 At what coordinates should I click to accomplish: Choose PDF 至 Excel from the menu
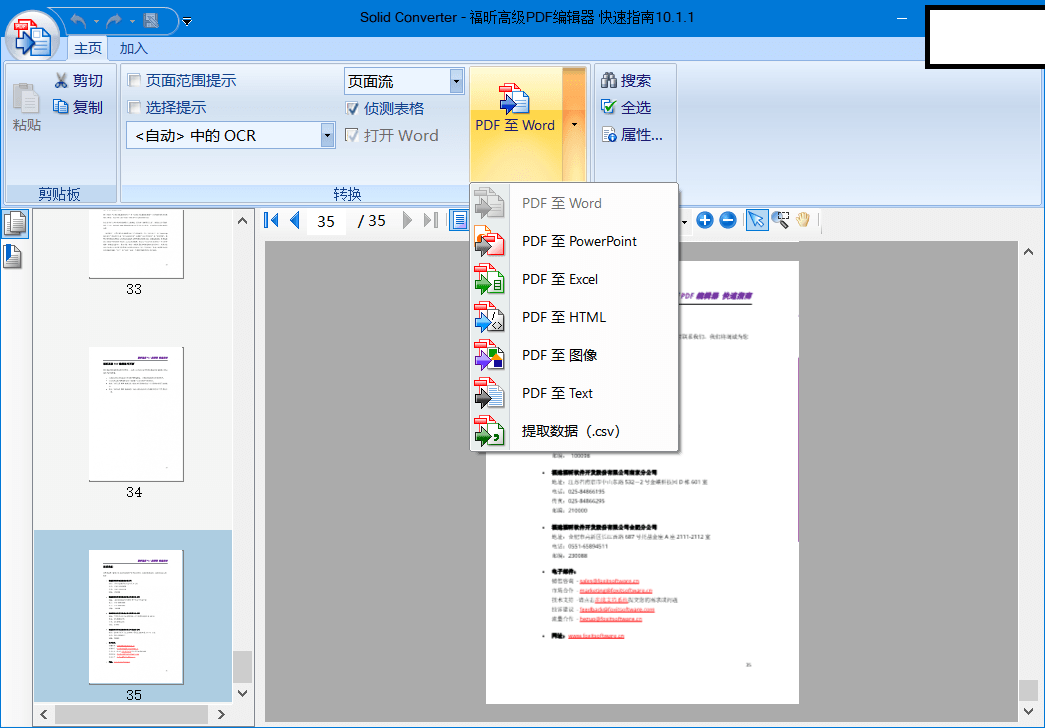(574, 279)
